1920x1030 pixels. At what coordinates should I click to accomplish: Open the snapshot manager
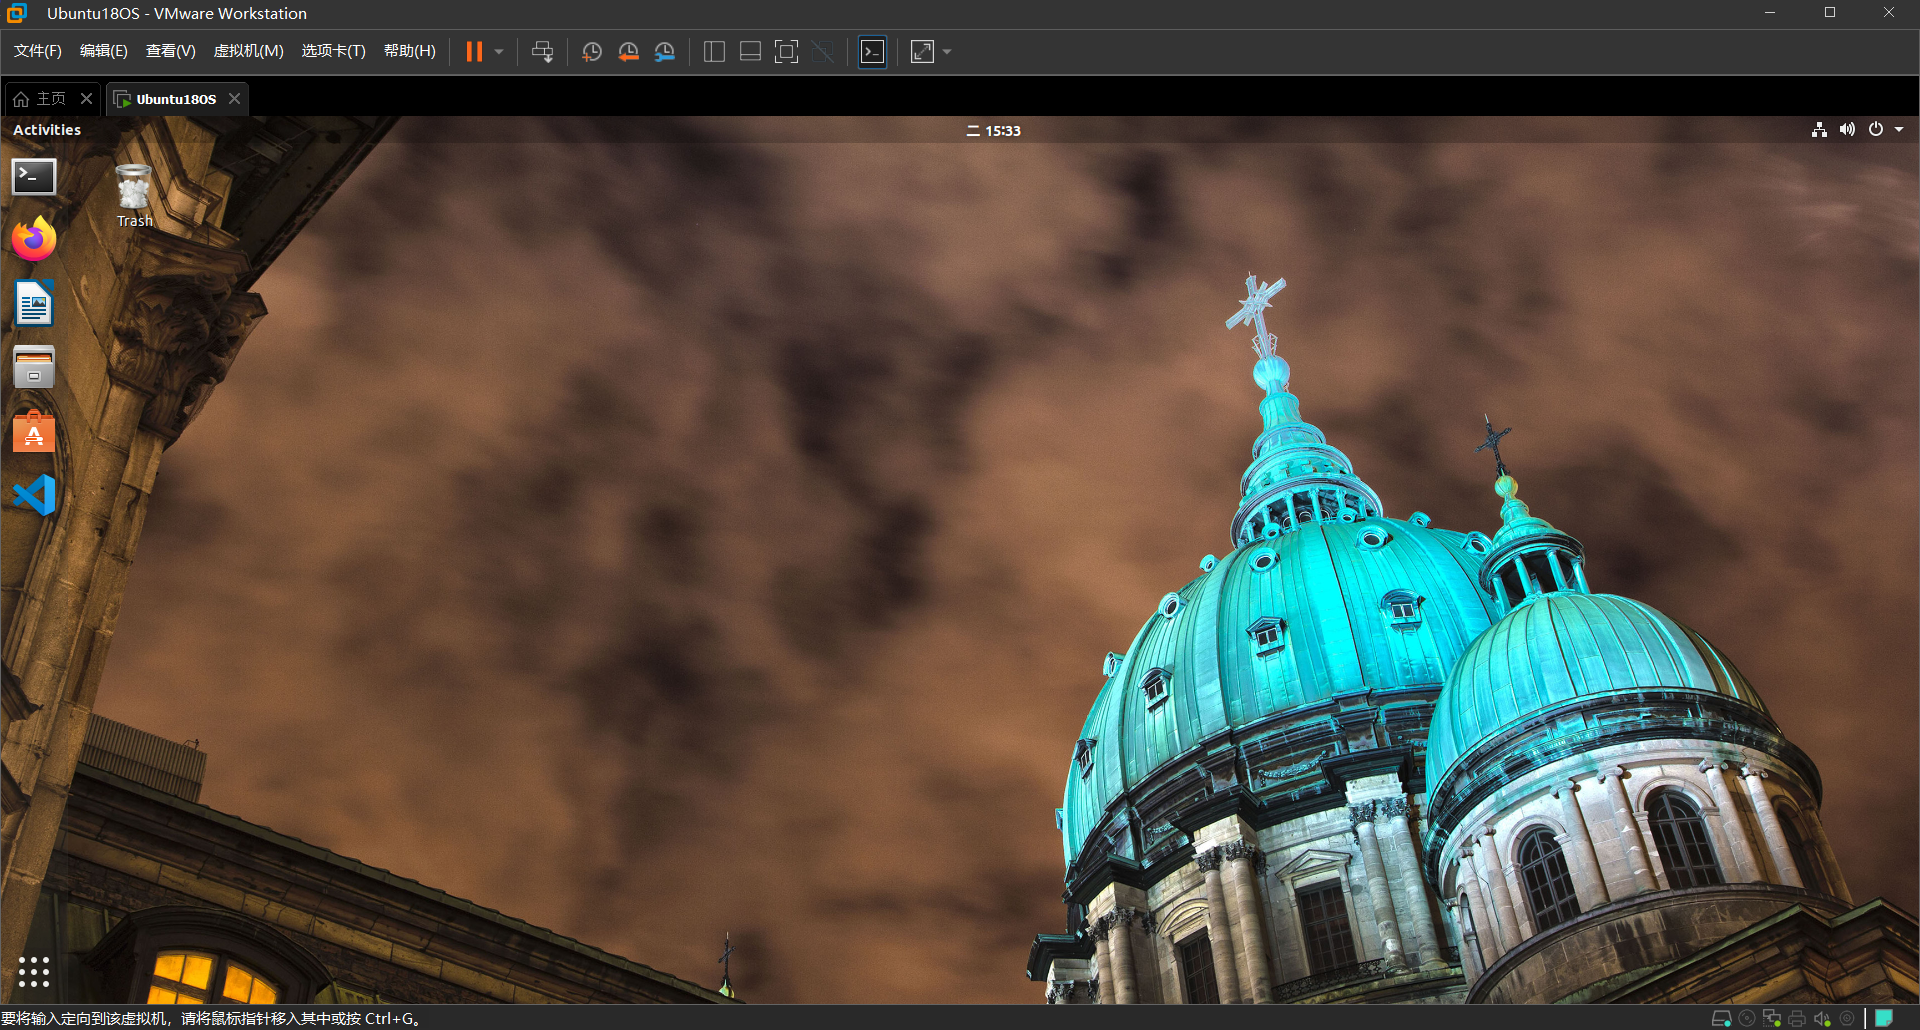coord(665,52)
